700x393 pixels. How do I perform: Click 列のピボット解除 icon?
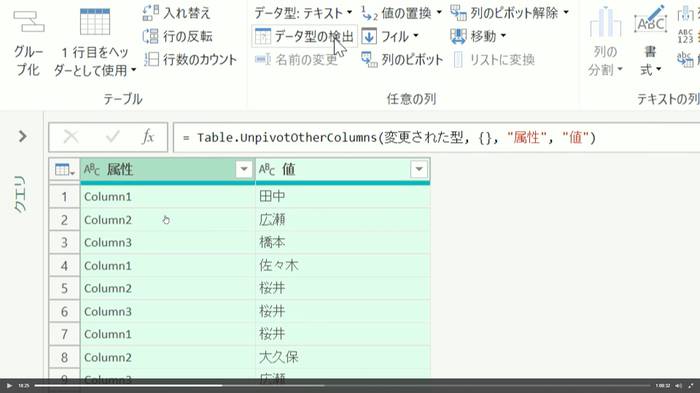[x=458, y=13]
